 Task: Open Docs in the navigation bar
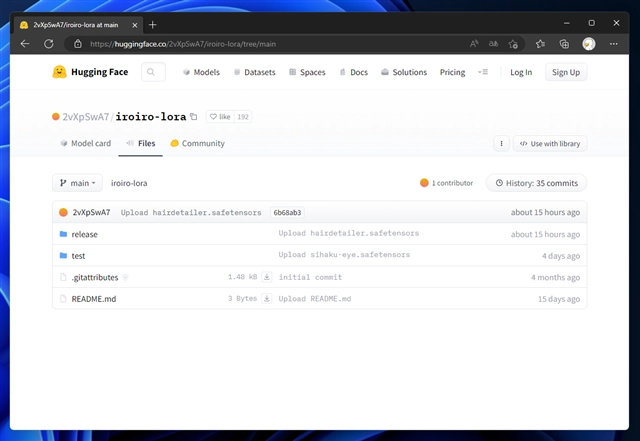pyautogui.click(x=353, y=72)
